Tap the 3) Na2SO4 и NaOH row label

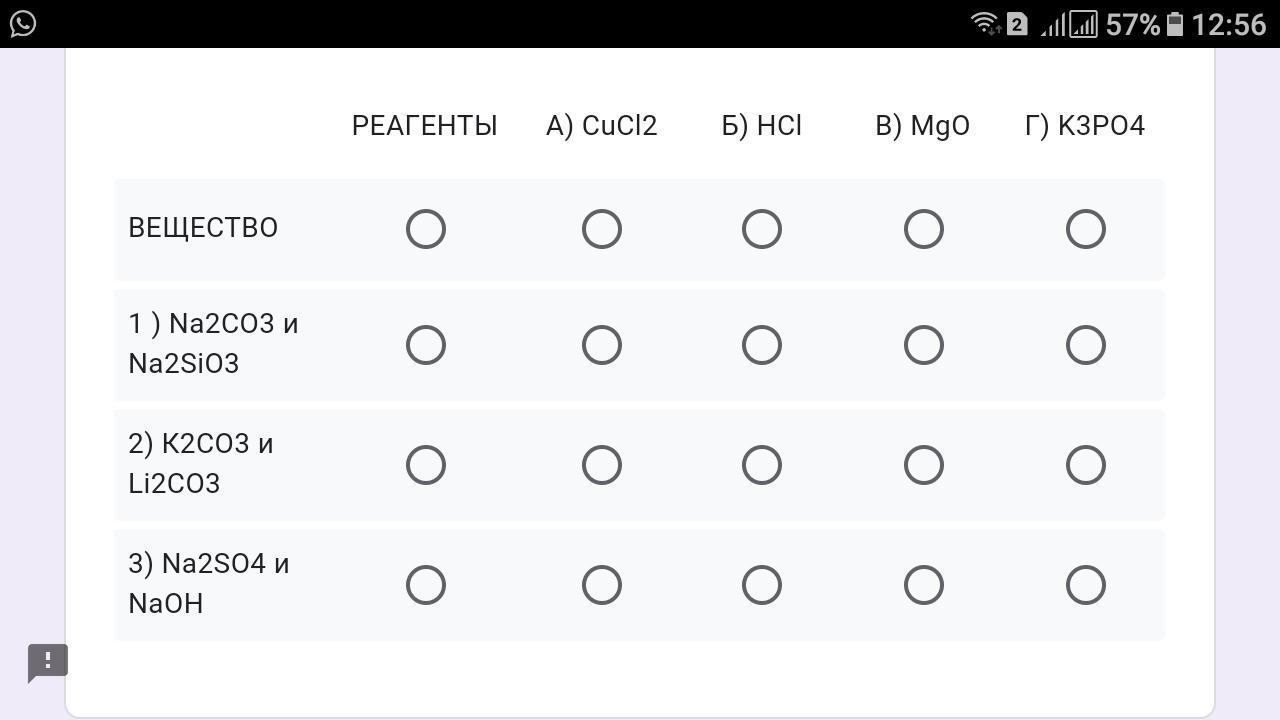point(209,583)
